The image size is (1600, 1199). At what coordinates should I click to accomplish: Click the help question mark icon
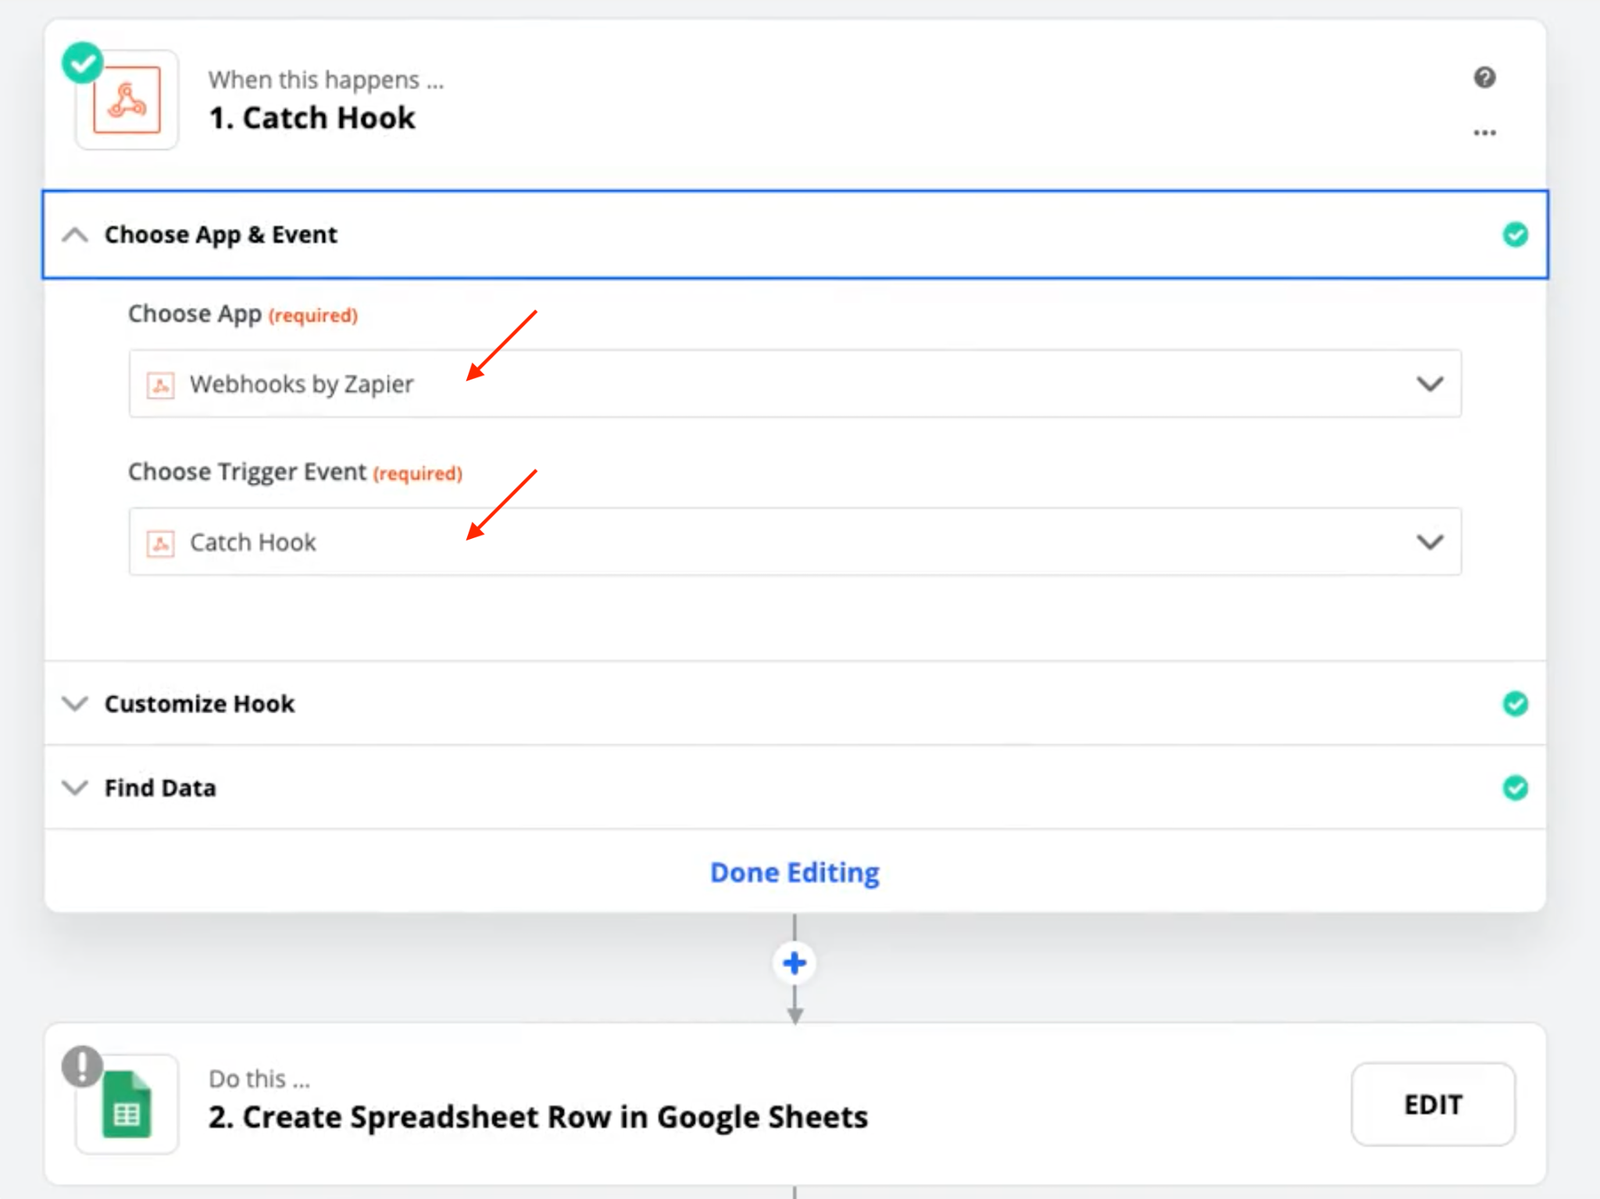pyautogui.click(x=1484, y=78)
